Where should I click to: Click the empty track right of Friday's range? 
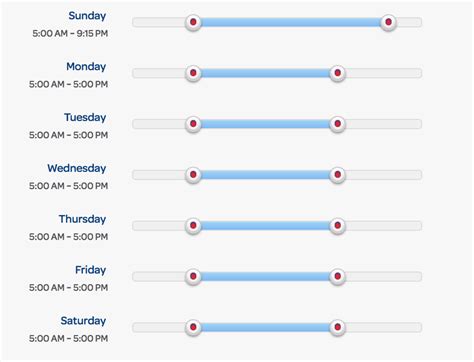(x=384, y=276)
